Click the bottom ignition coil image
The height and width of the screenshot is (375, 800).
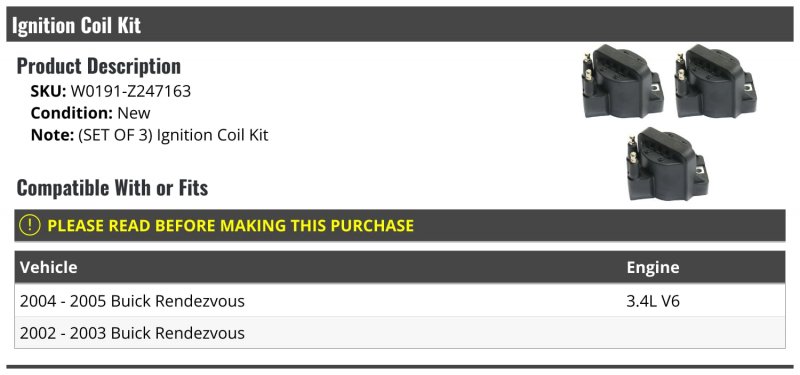tap(667, 164)
